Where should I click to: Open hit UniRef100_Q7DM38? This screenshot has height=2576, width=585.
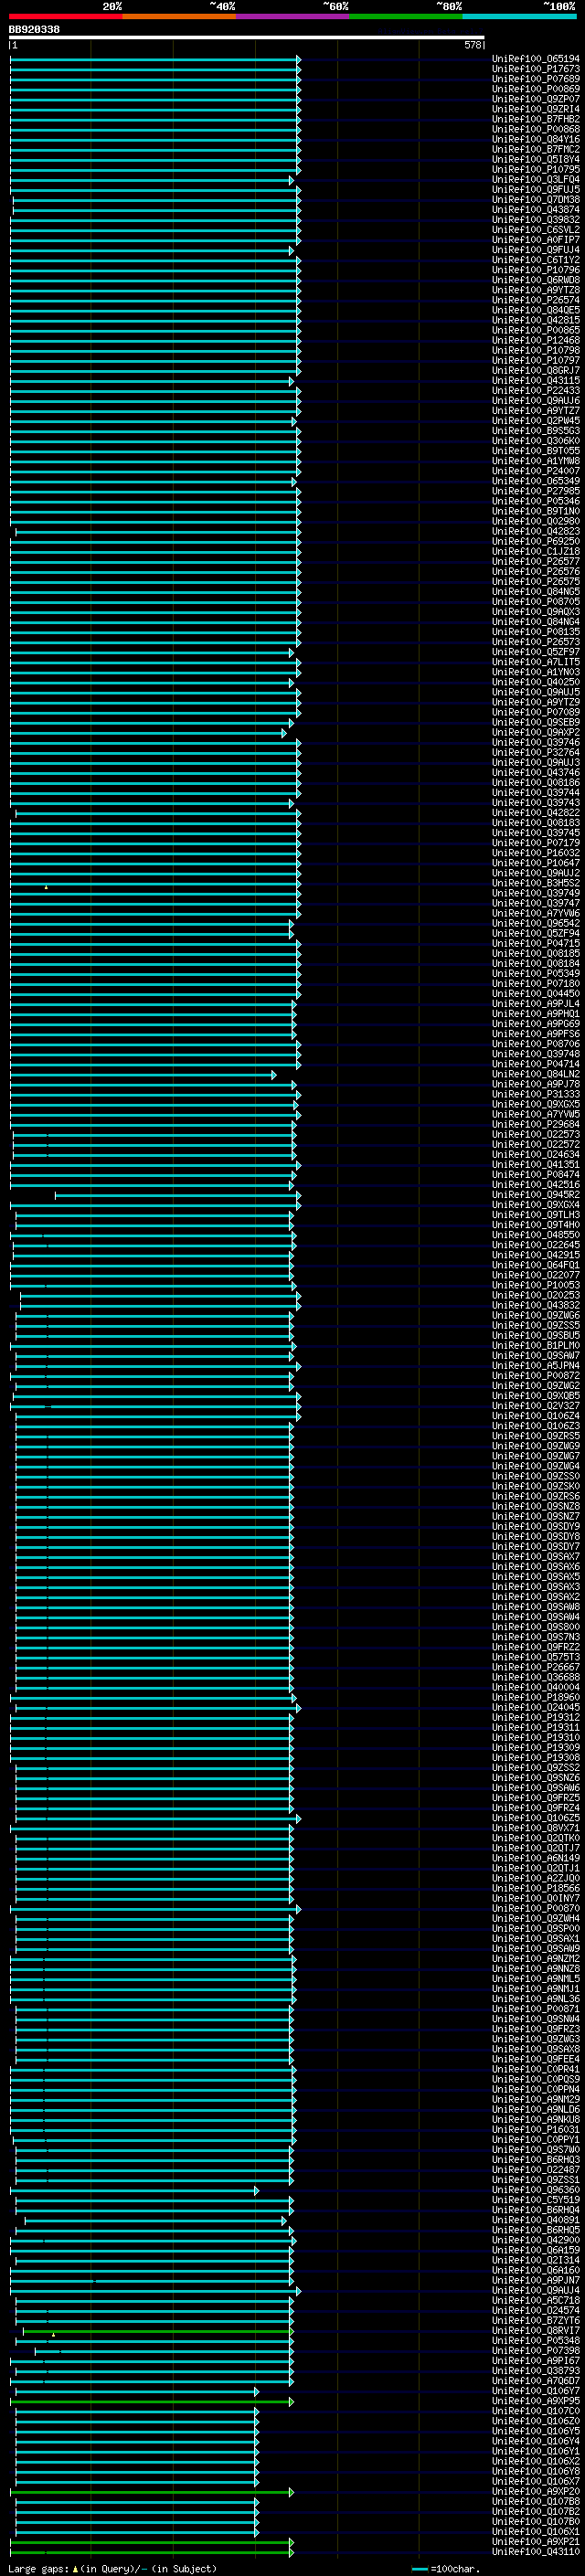pos(536,200)
